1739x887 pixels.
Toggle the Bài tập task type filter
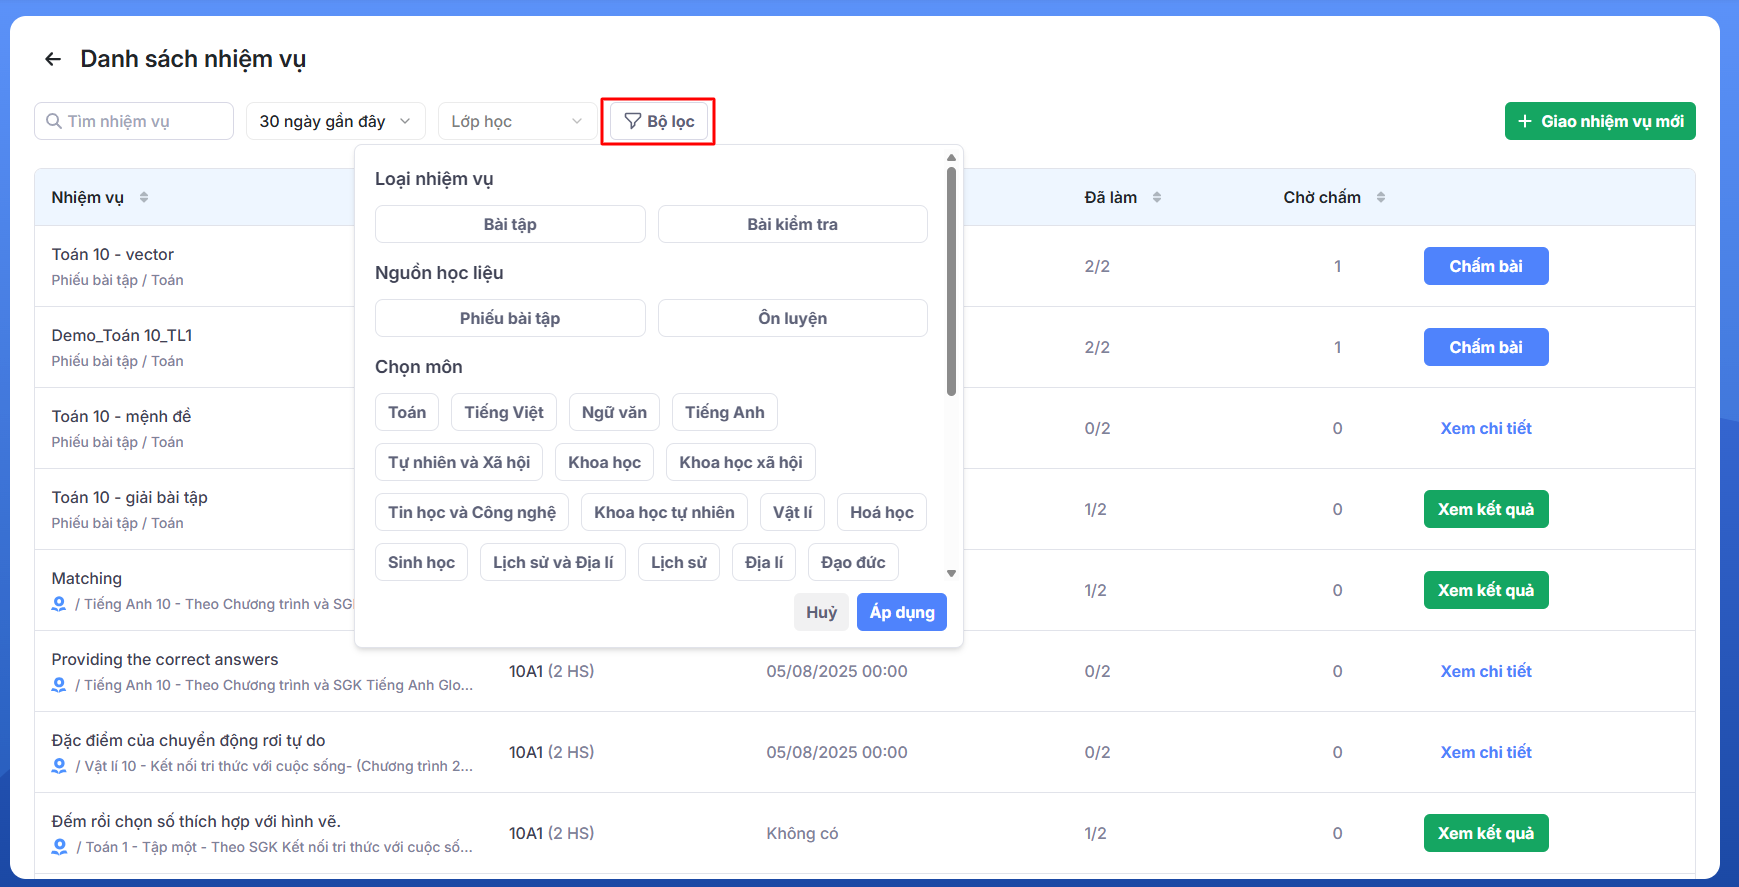coord(510,224)
